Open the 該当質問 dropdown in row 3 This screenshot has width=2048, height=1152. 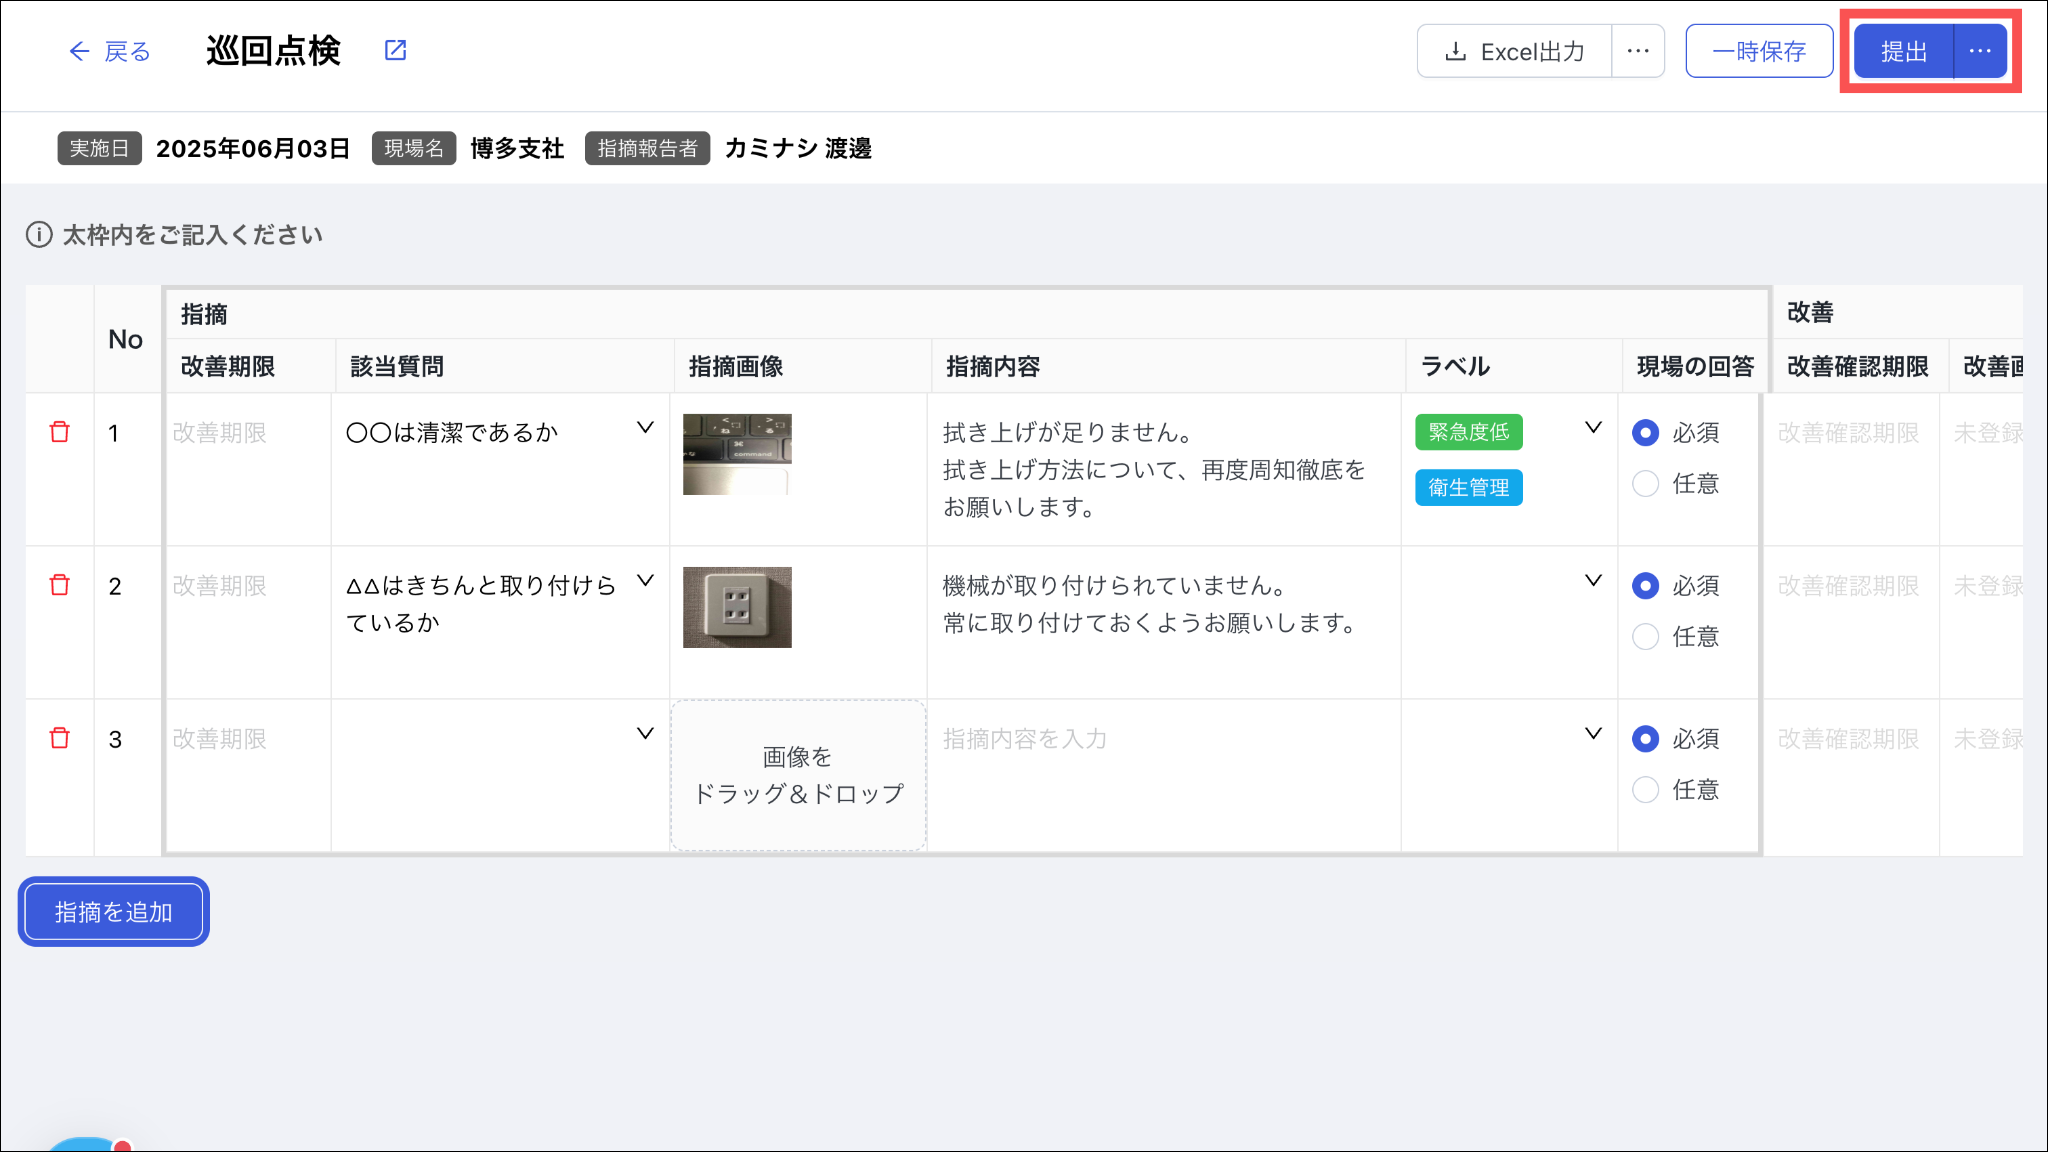coord(645,734)
